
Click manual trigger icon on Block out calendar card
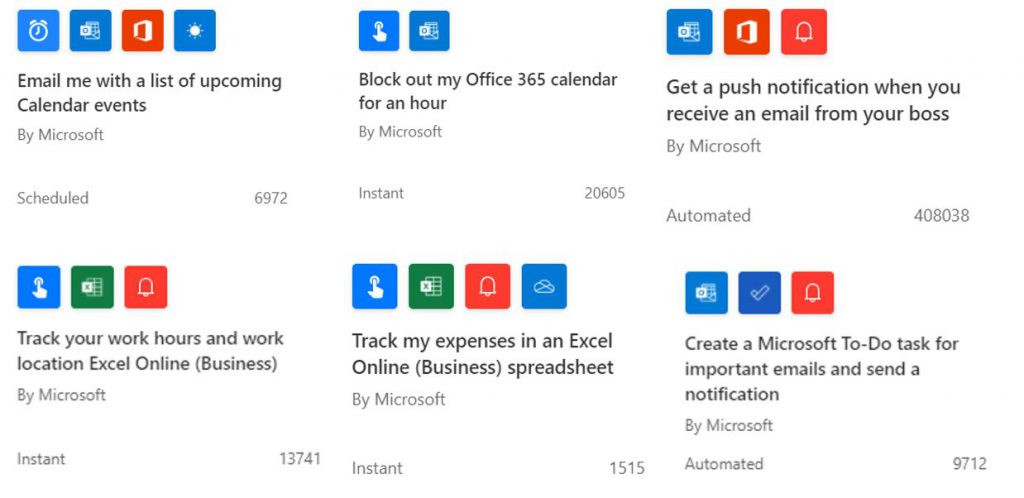click(x=379, y=31)
